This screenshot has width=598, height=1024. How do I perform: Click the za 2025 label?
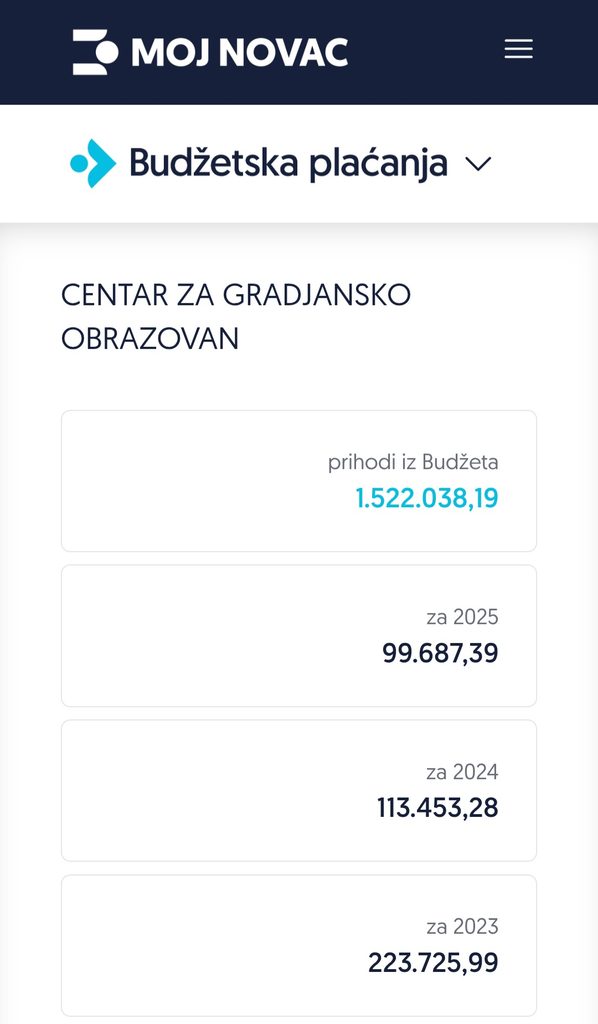click(x=462, y=617)
